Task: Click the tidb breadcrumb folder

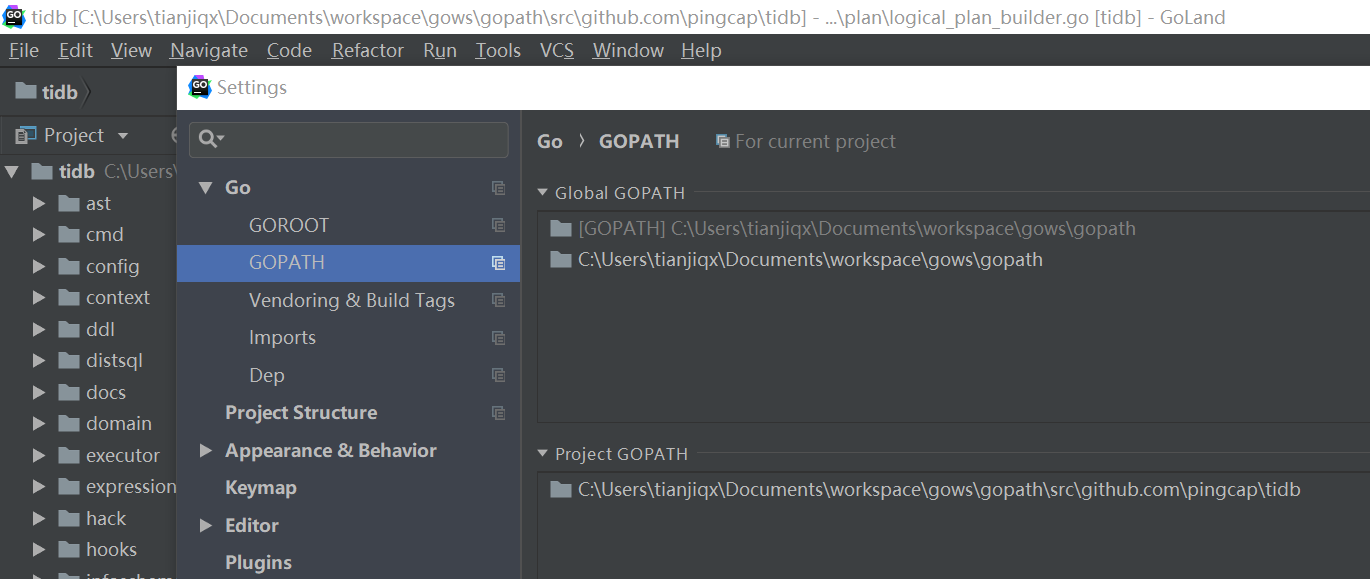Action: tap(47, 92)
